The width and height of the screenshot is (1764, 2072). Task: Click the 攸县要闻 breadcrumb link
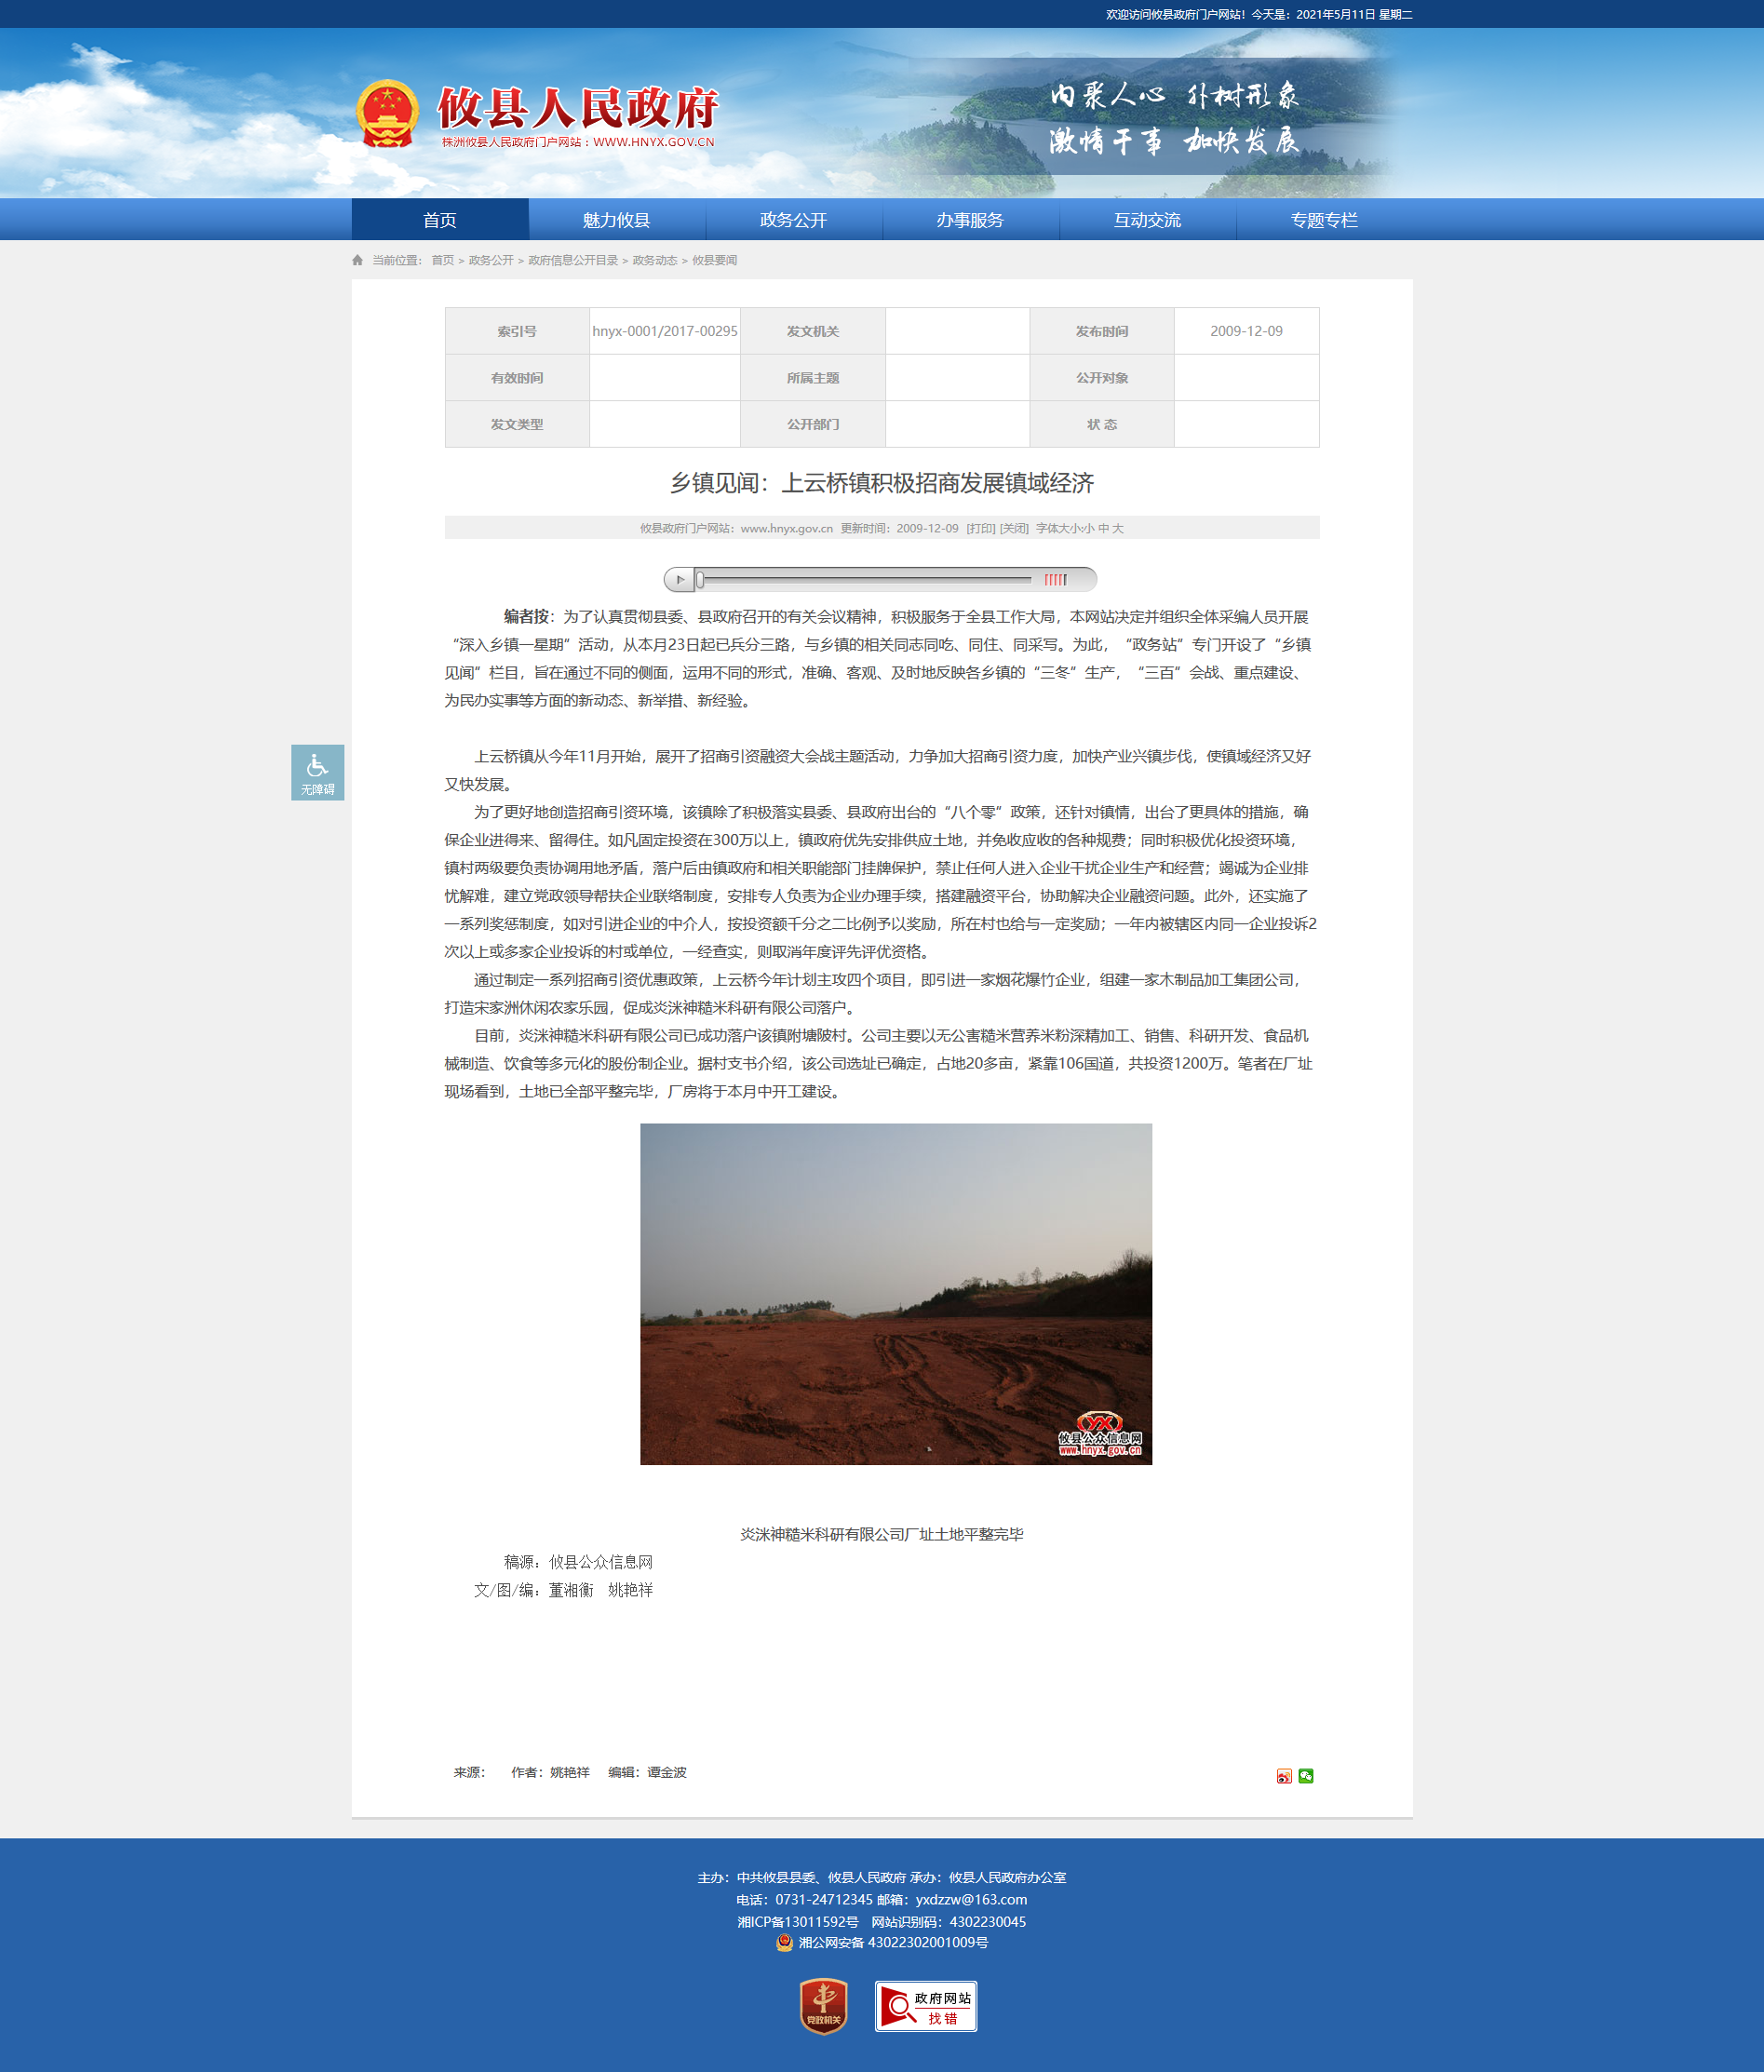click(714, 260)
